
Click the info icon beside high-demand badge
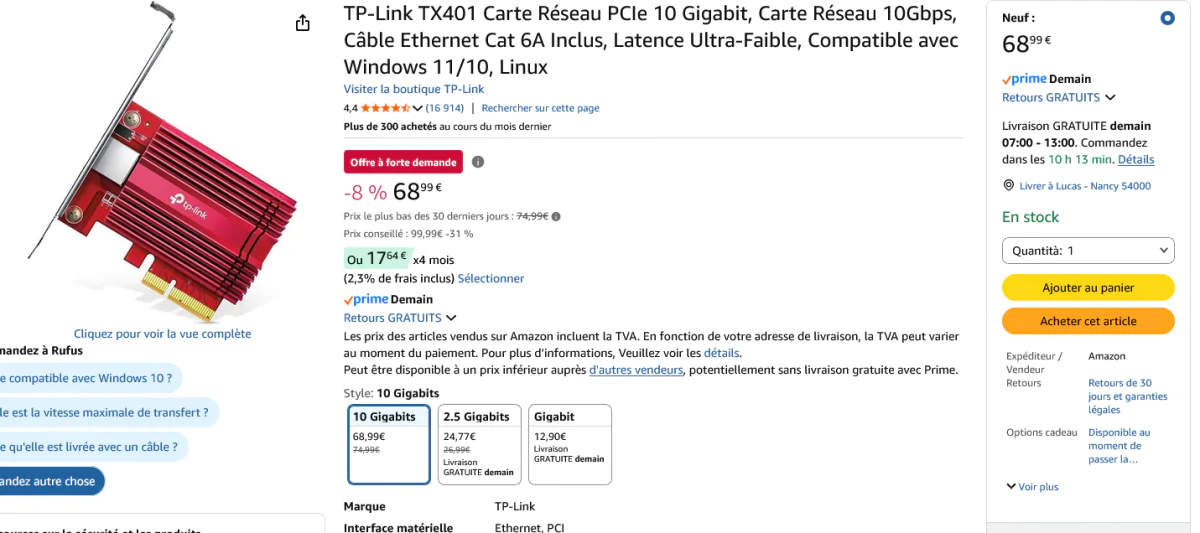coord(478,162)
